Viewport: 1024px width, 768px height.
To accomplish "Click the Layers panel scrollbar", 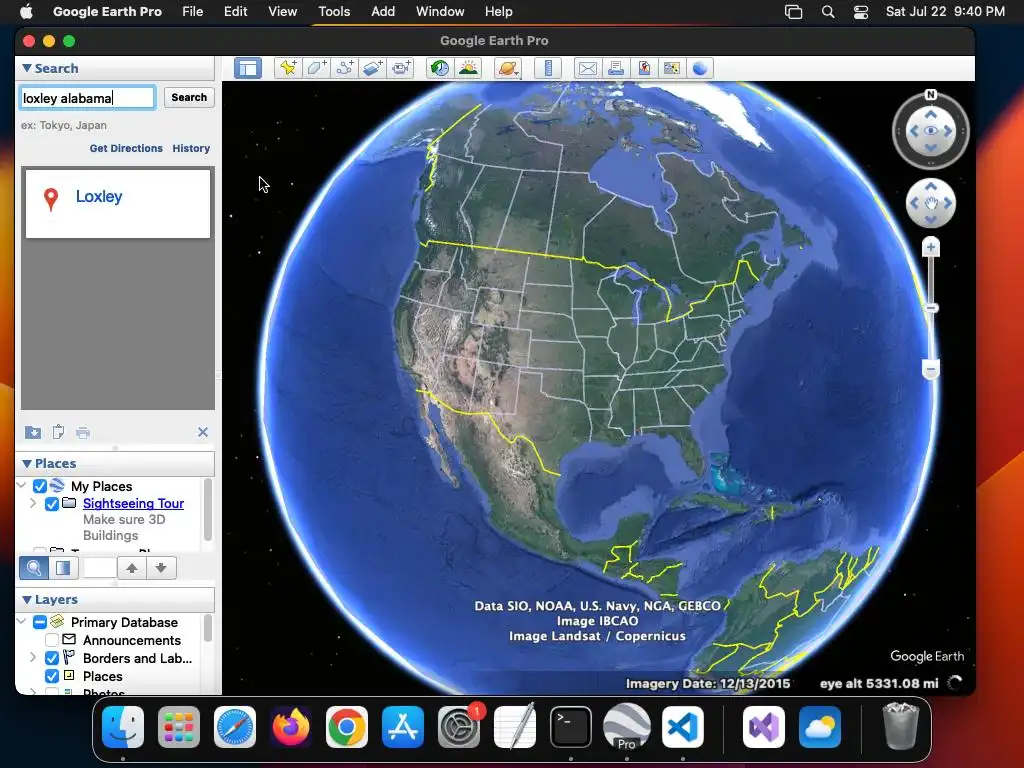I will 208,628.
